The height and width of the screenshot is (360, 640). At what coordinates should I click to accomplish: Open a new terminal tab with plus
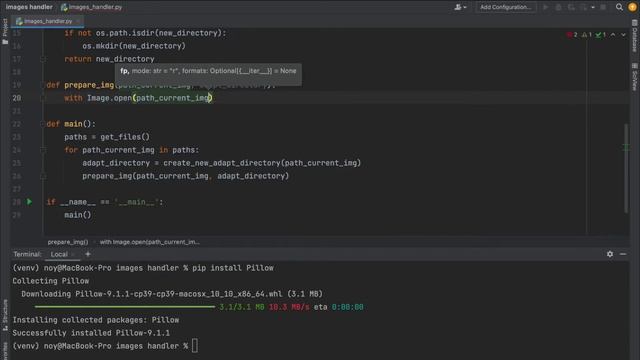88,254
